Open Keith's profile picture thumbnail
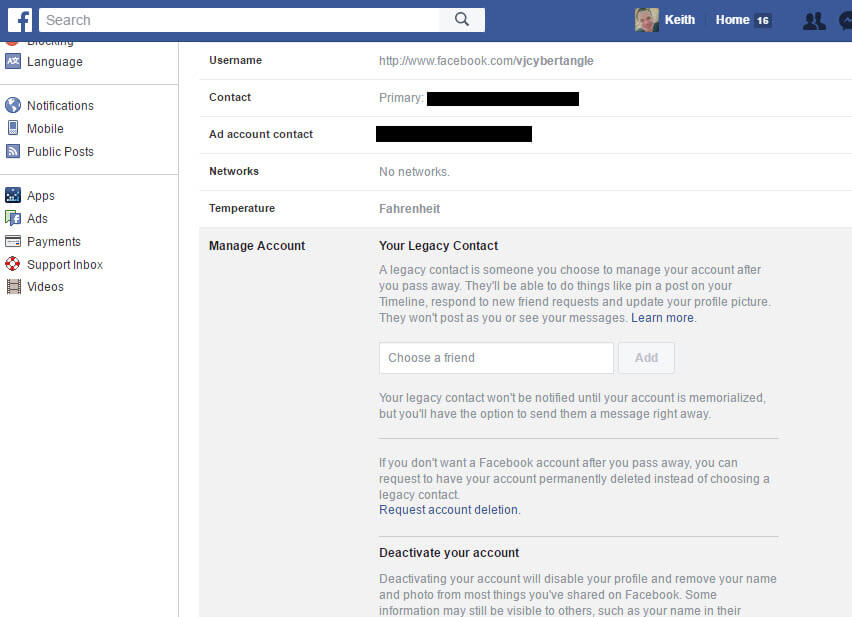Screen dimensions: 852x617 [x=647, y=20]
